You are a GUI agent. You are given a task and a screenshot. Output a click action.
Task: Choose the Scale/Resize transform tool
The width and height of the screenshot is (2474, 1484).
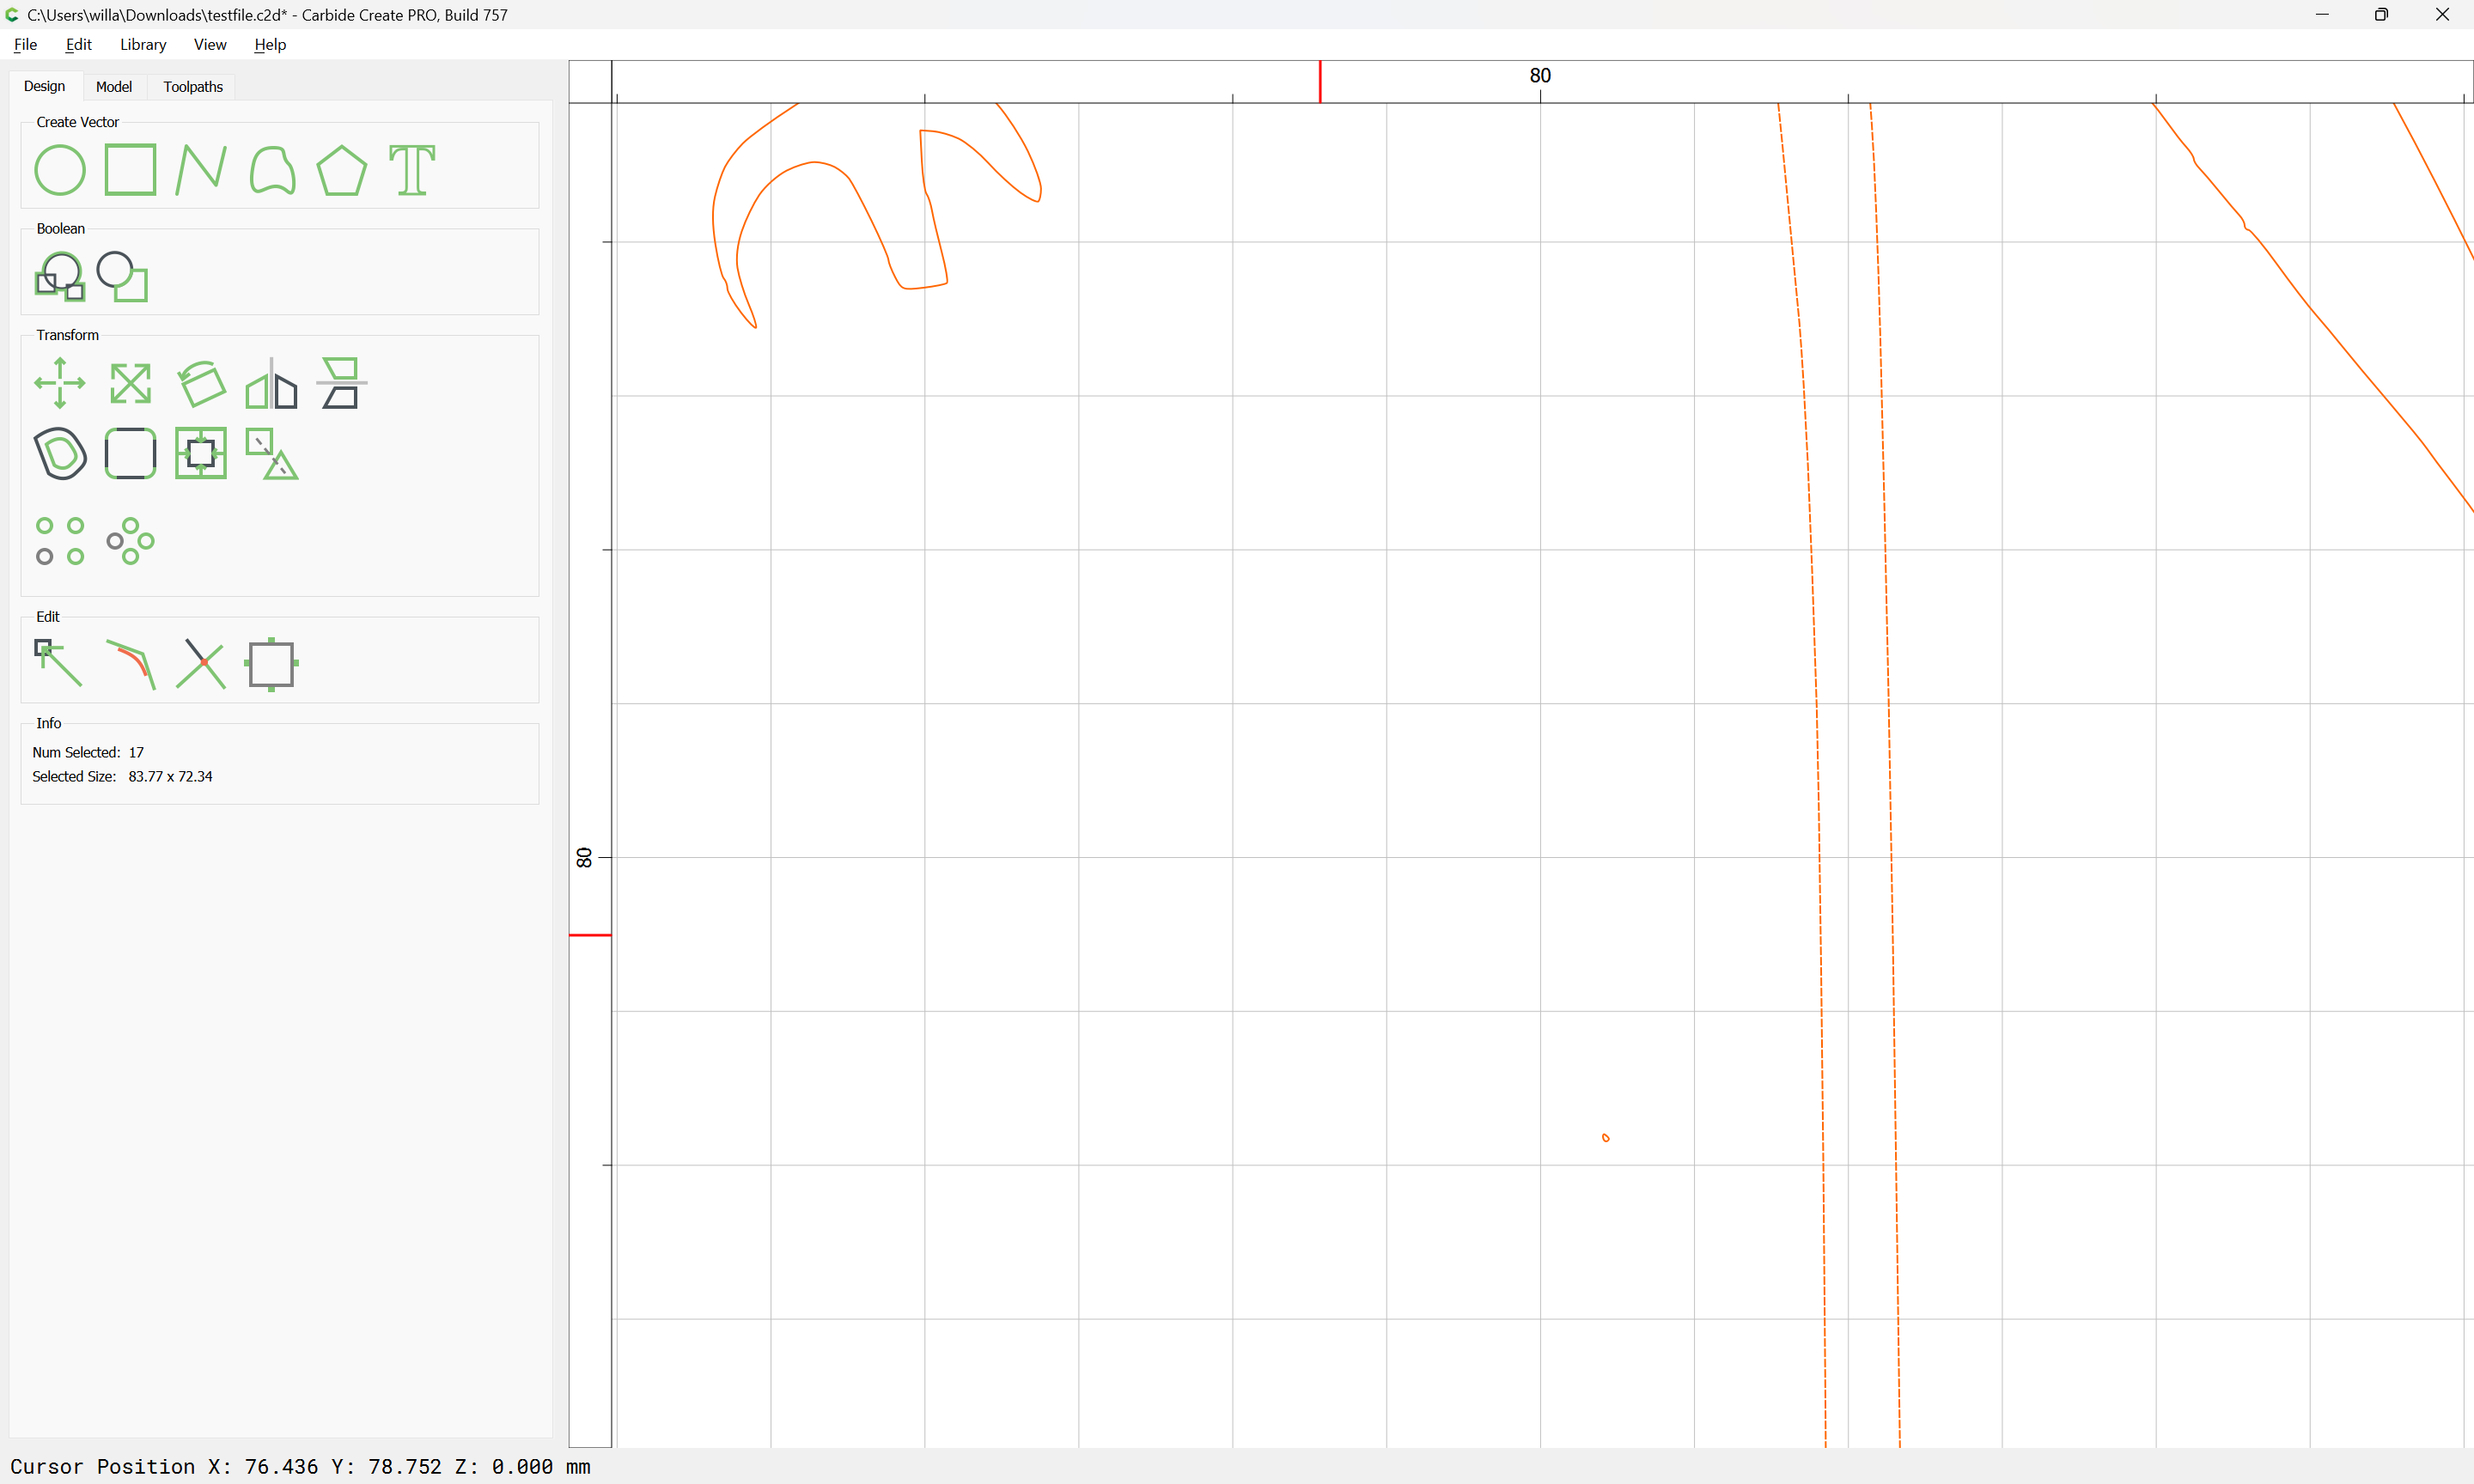(130, 383)
